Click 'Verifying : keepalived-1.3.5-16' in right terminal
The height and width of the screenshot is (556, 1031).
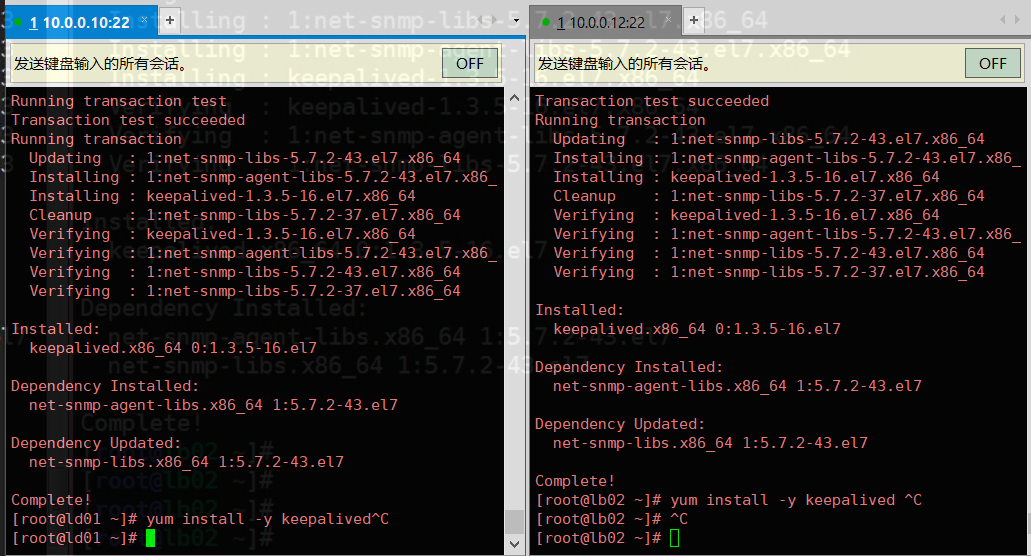pos(746,216)
